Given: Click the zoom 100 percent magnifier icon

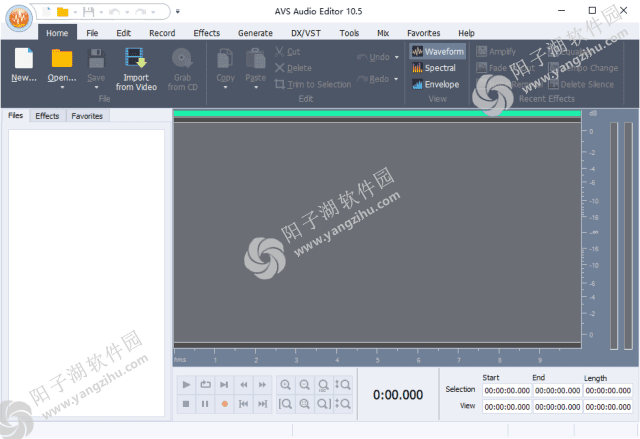Looking at the screenshot, I should pos(324,385).
